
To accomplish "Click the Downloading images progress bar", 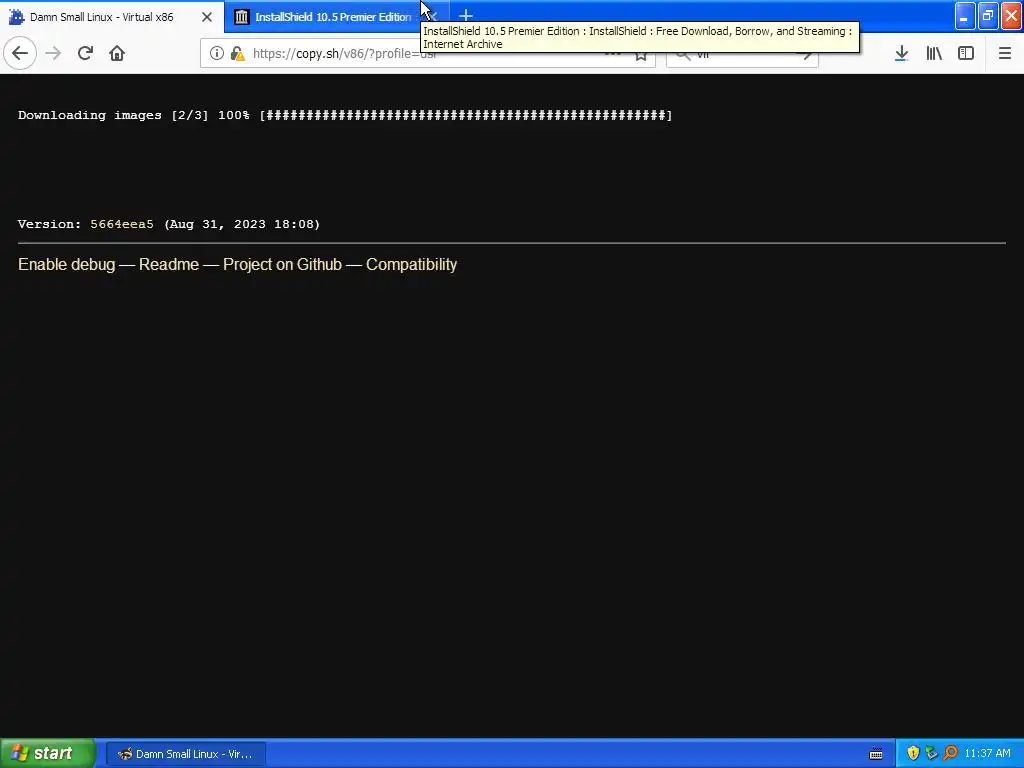I will click(466, 115).
